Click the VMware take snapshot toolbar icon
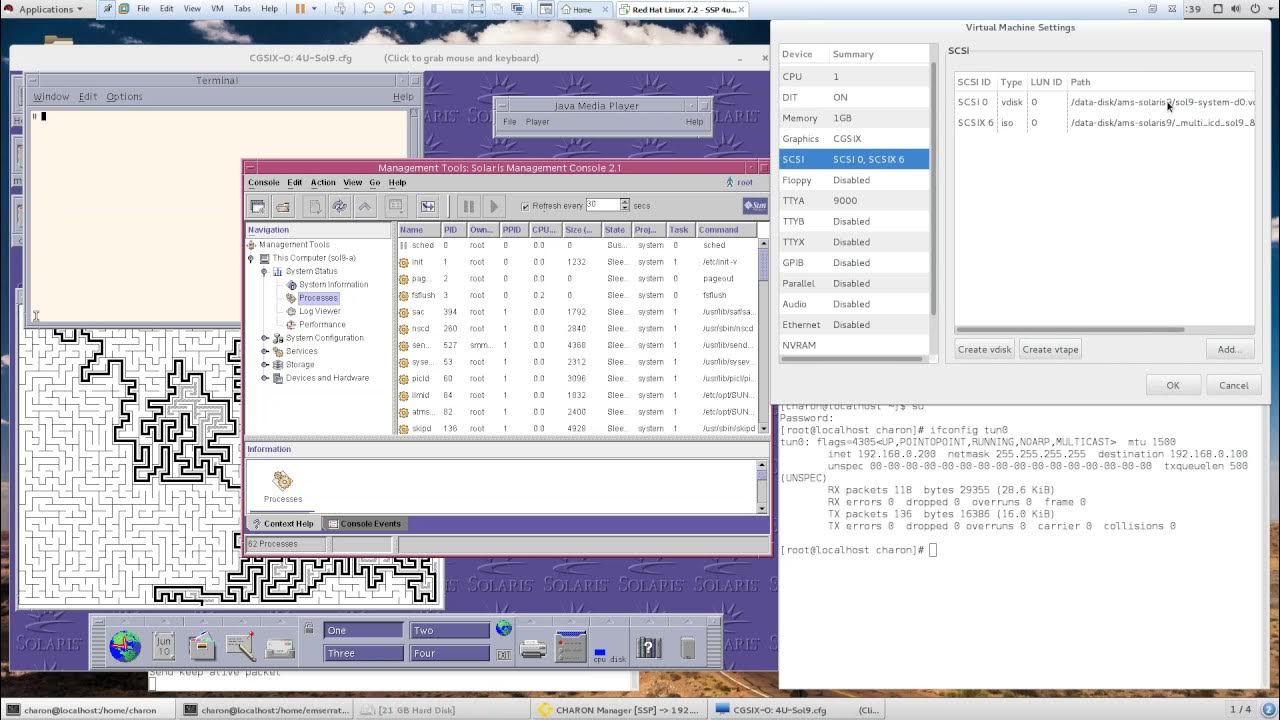1280x720 pixels. pyautogui.click(x=369, y=9)
